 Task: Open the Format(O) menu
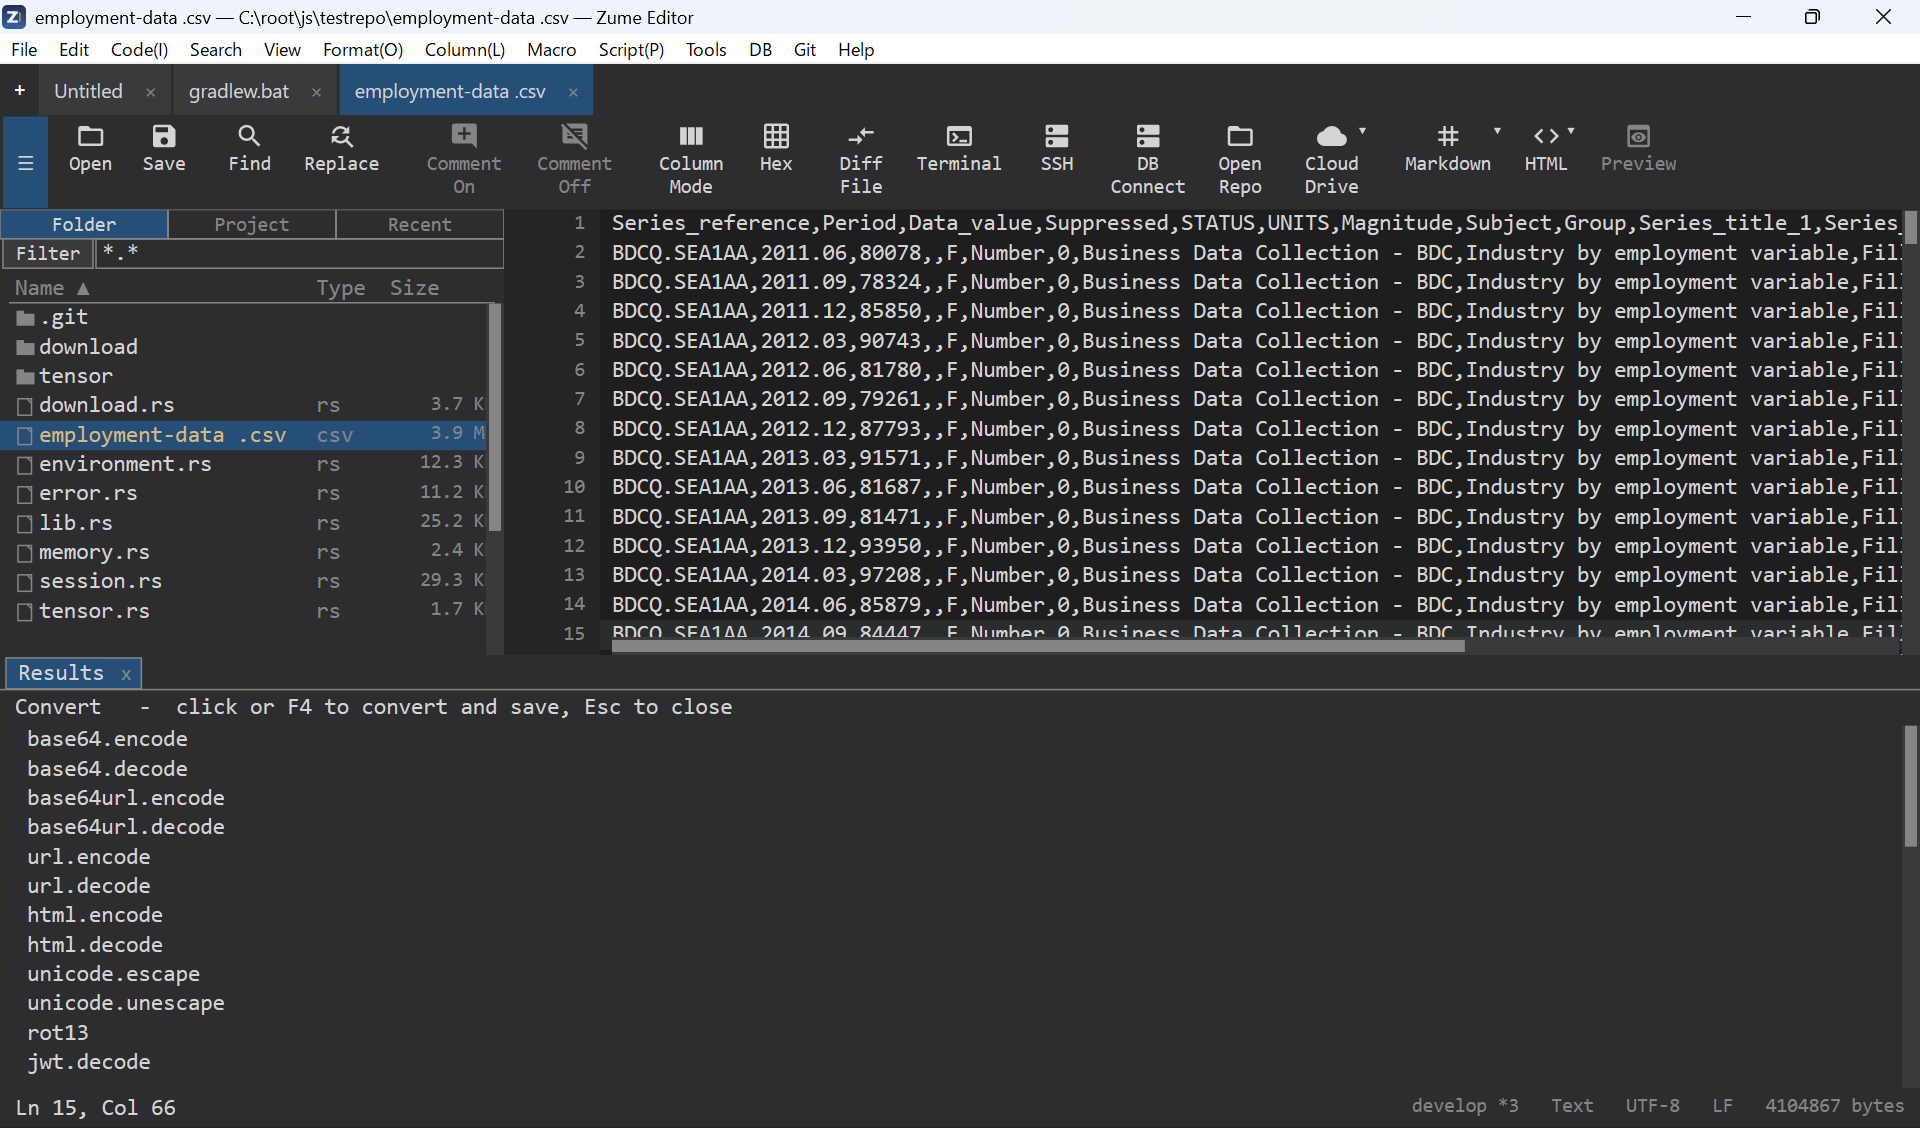point(363,49)
